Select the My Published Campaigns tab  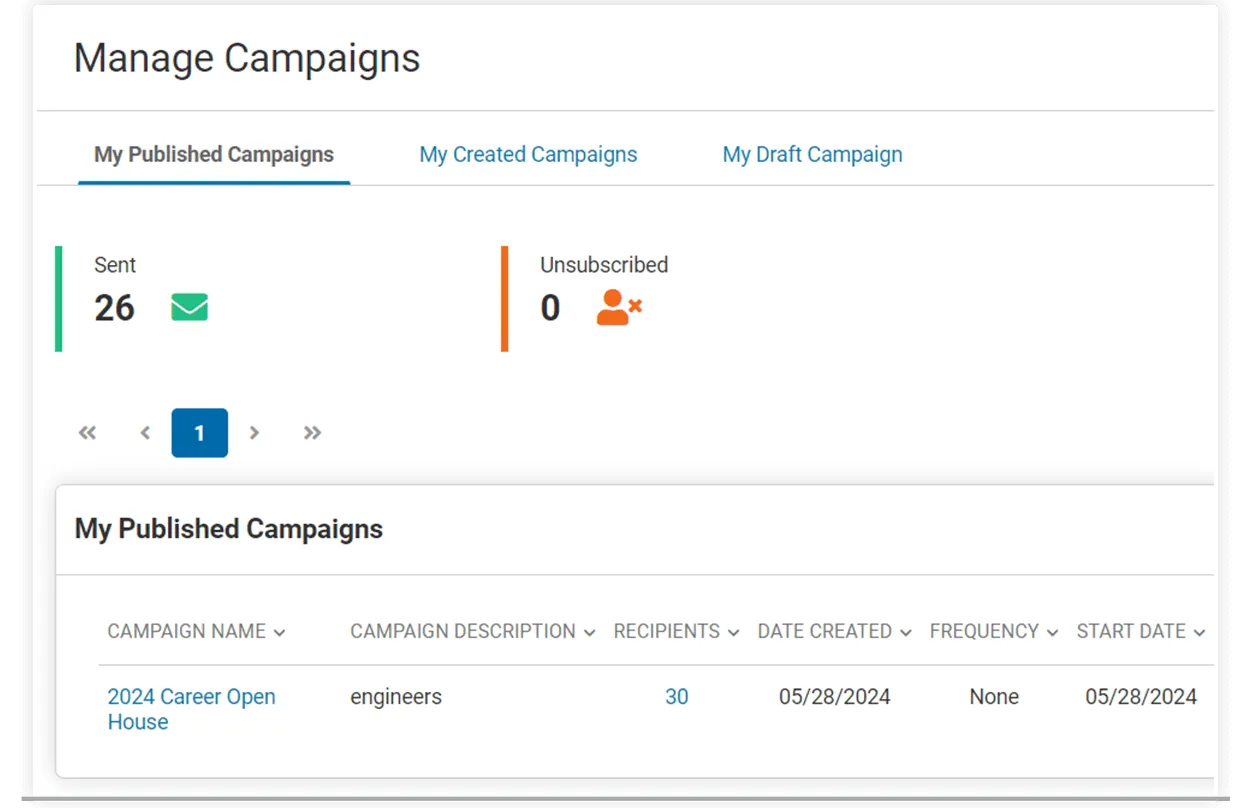pos(214,155)
